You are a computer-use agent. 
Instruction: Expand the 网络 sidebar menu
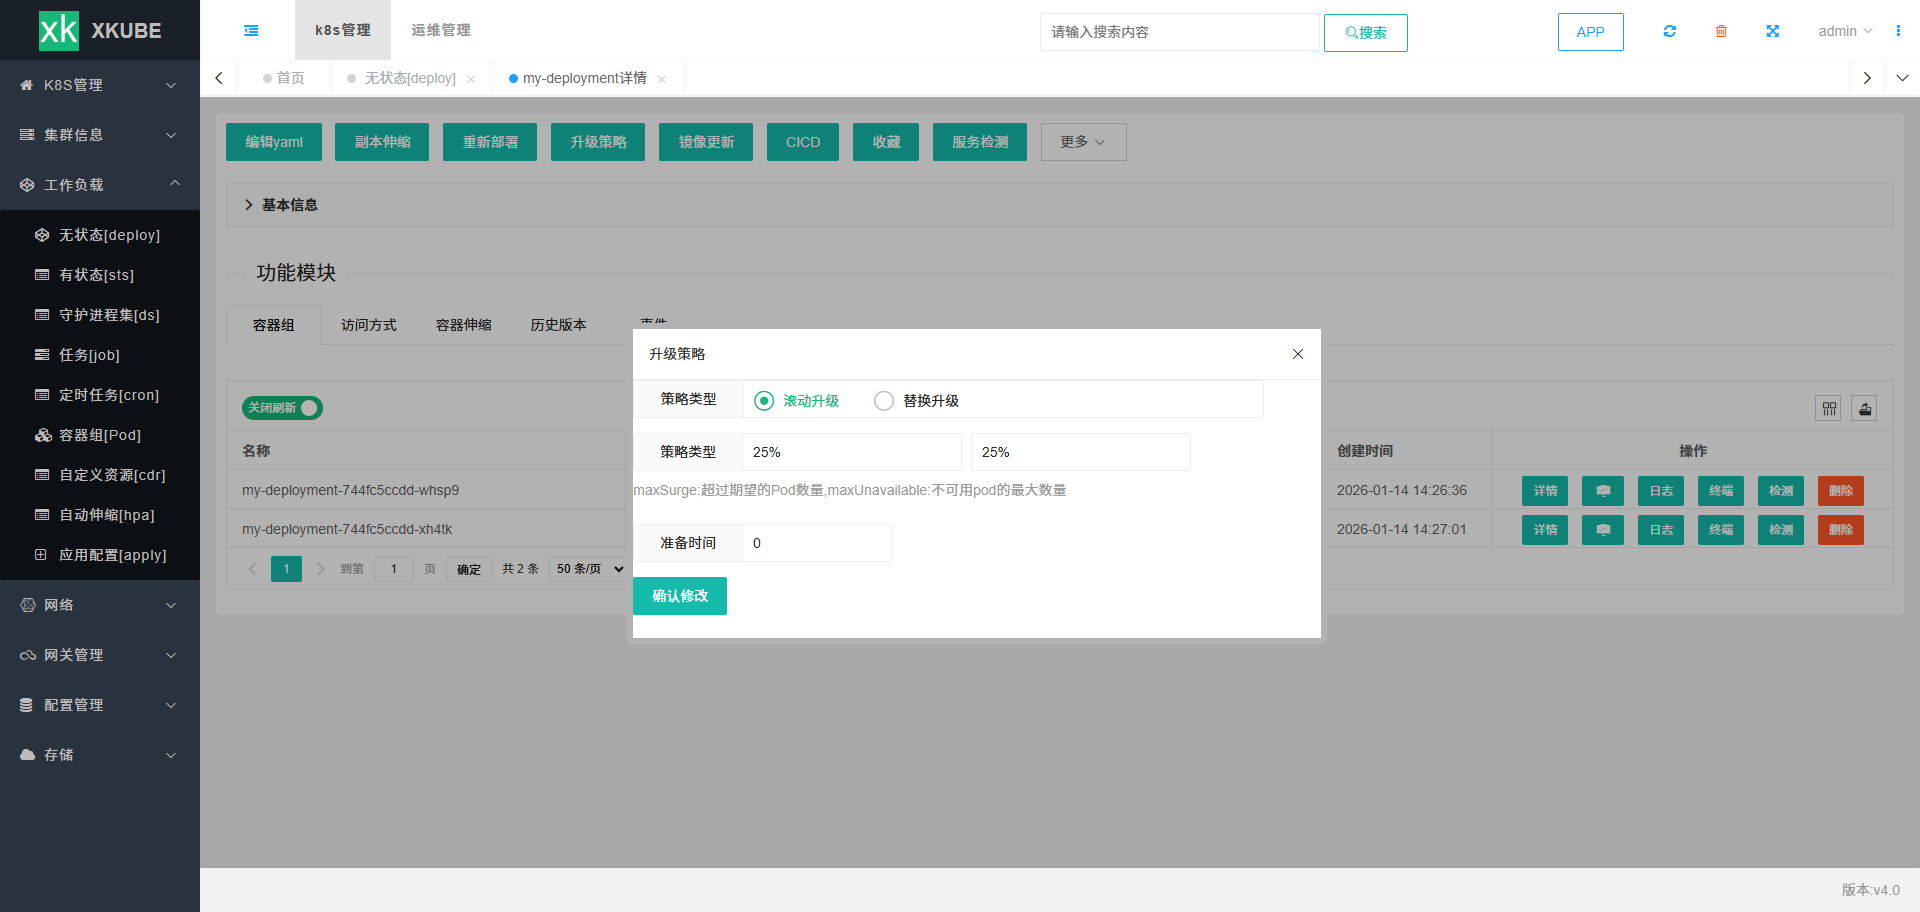100,605
